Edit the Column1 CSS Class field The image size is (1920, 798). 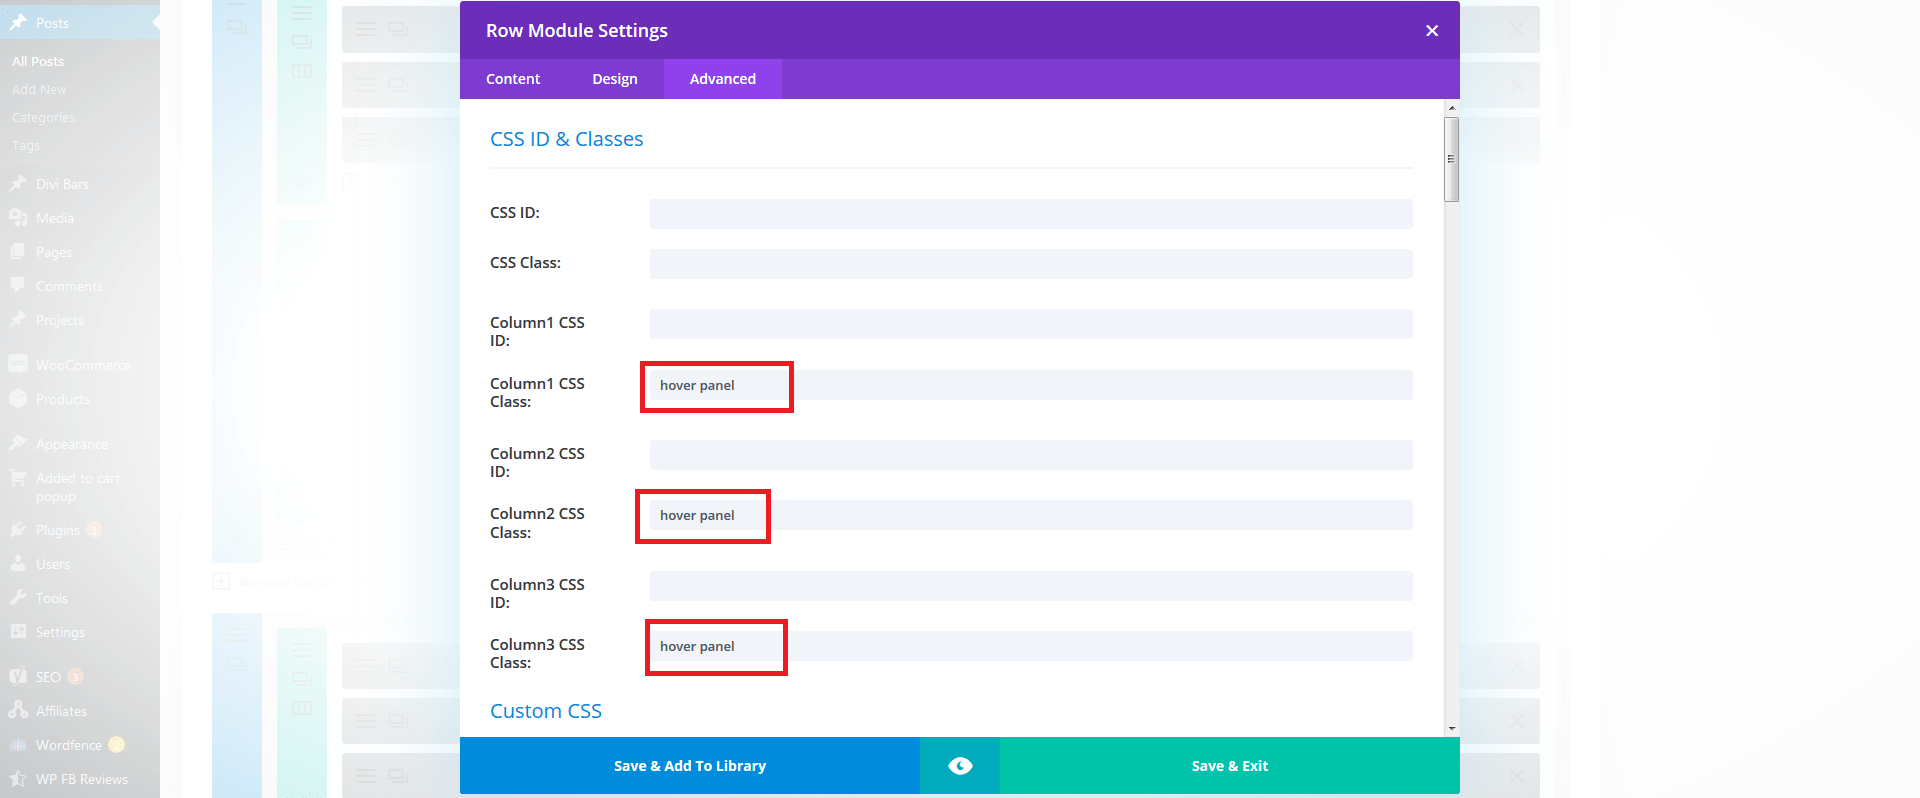1030,386
